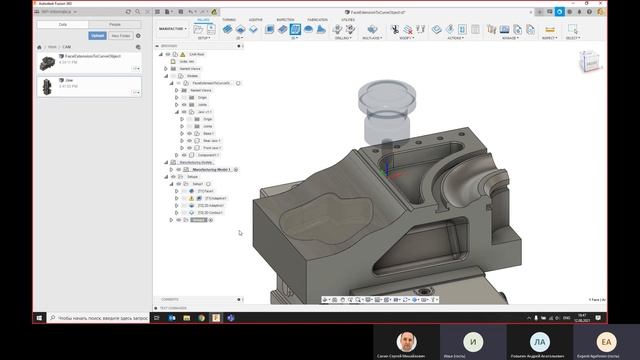Click the highlighted 3D strategy icon
Viewport: 640px width, 360px height.
point(295,29)
